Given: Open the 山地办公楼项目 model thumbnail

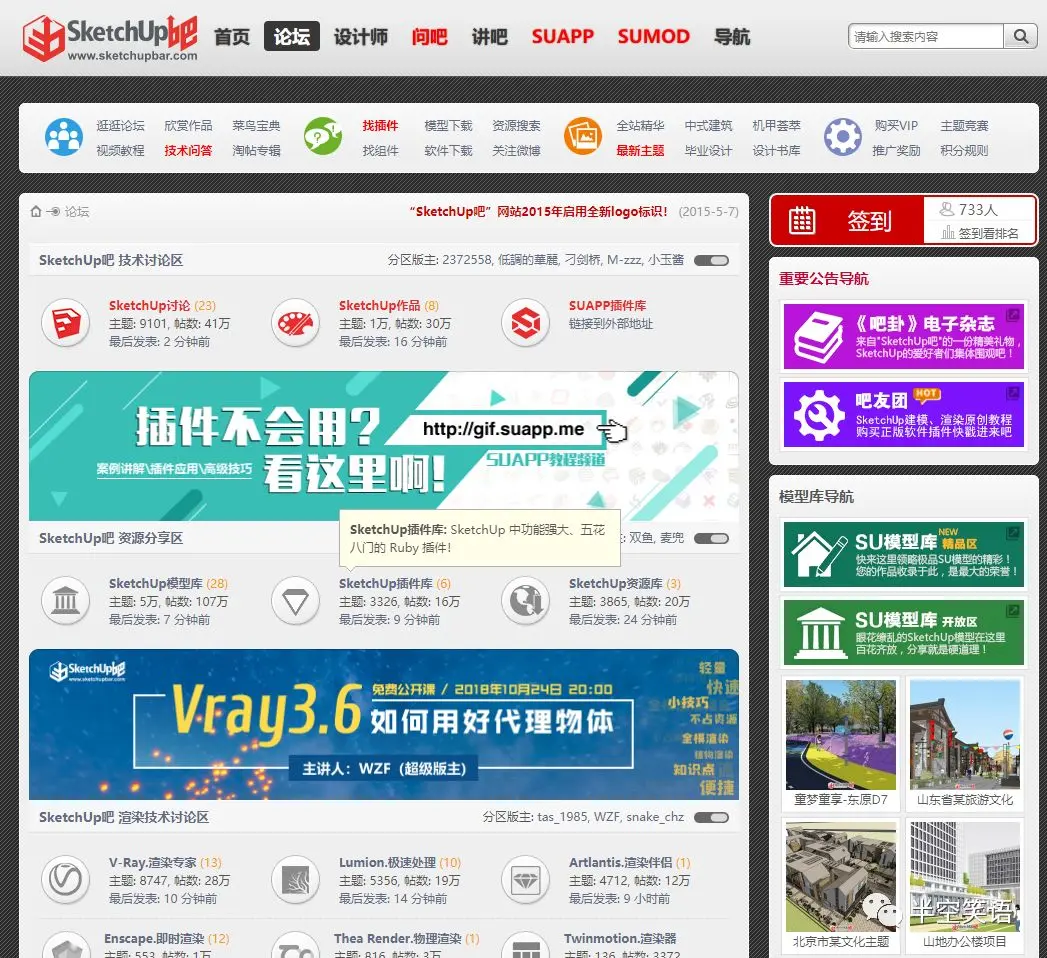Looking at the screenshot, I should [x=964, y=877].
